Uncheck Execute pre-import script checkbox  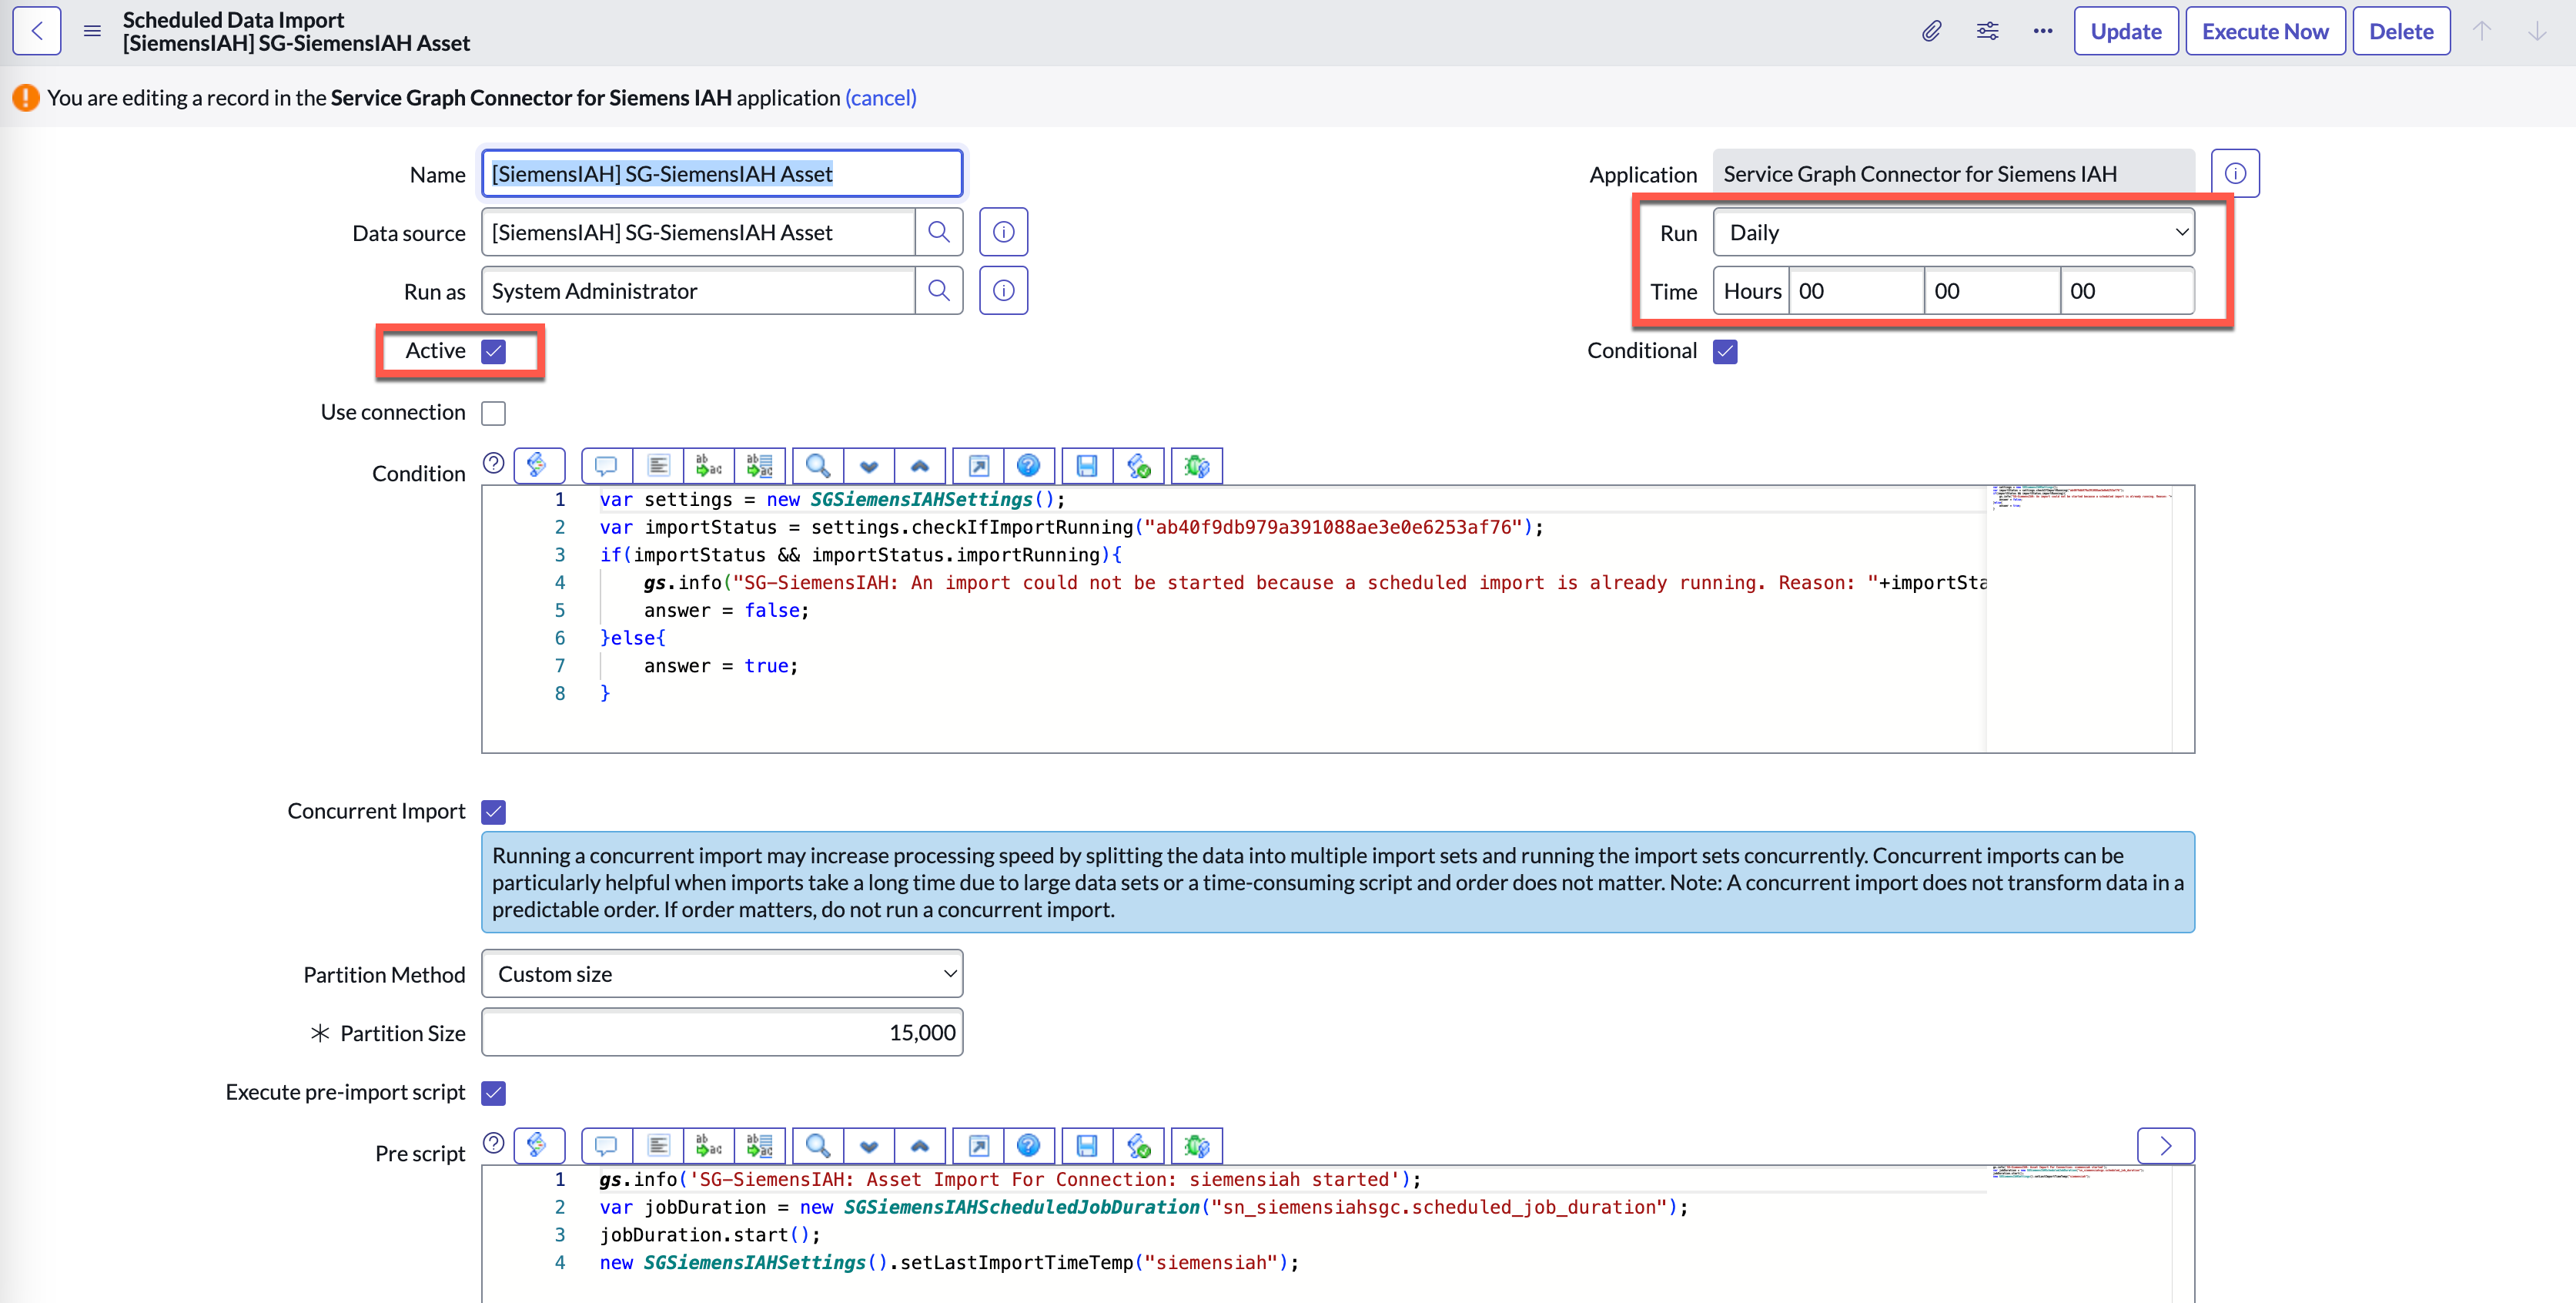(x=493, y=1093)
